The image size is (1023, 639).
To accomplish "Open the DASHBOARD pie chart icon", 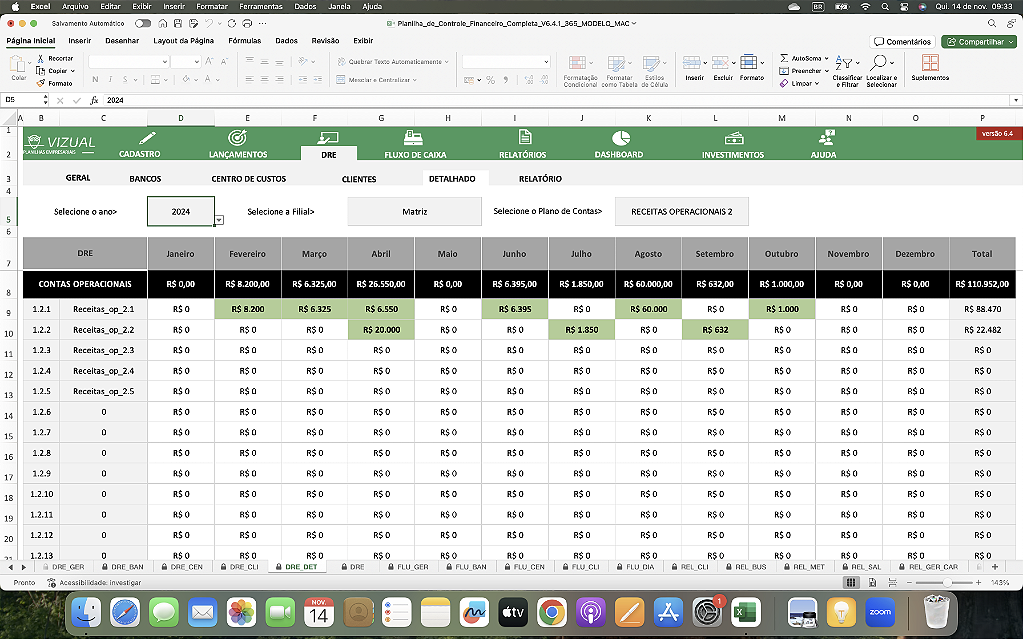I will coord(620,138).
